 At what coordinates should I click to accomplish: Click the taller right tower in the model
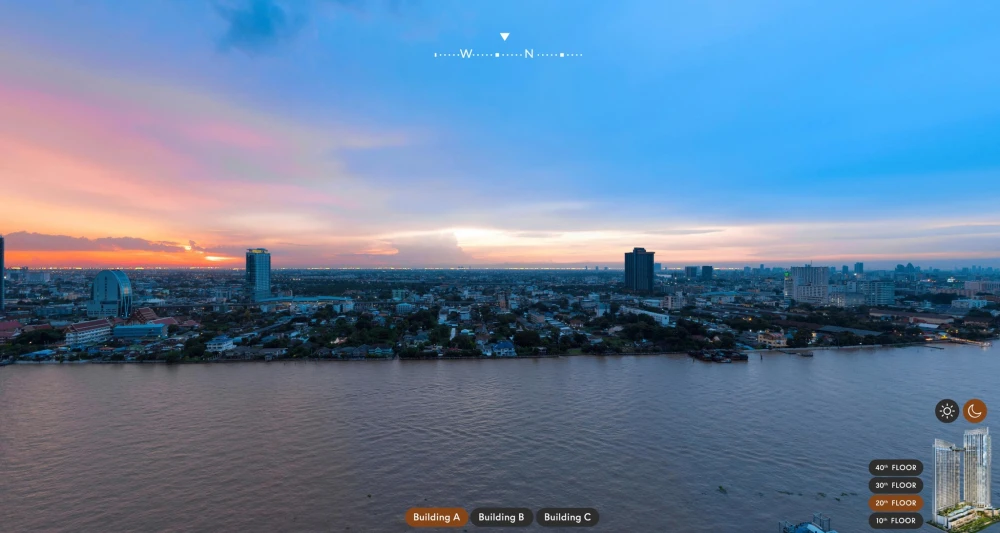(x=977, y=467)
